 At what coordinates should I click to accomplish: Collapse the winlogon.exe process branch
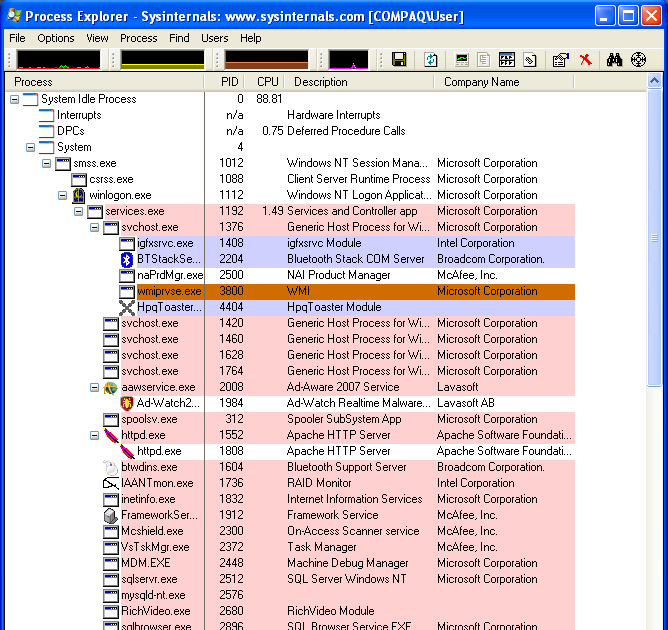[63, 195]
